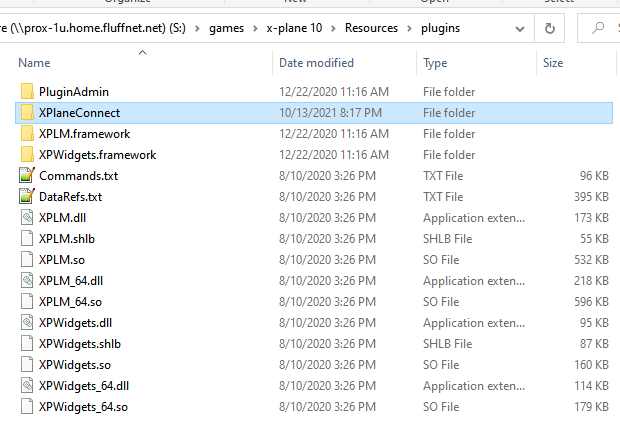Click the DataRefs.txt file icon
Screen dimensions: 620x423
pos(27,196)
